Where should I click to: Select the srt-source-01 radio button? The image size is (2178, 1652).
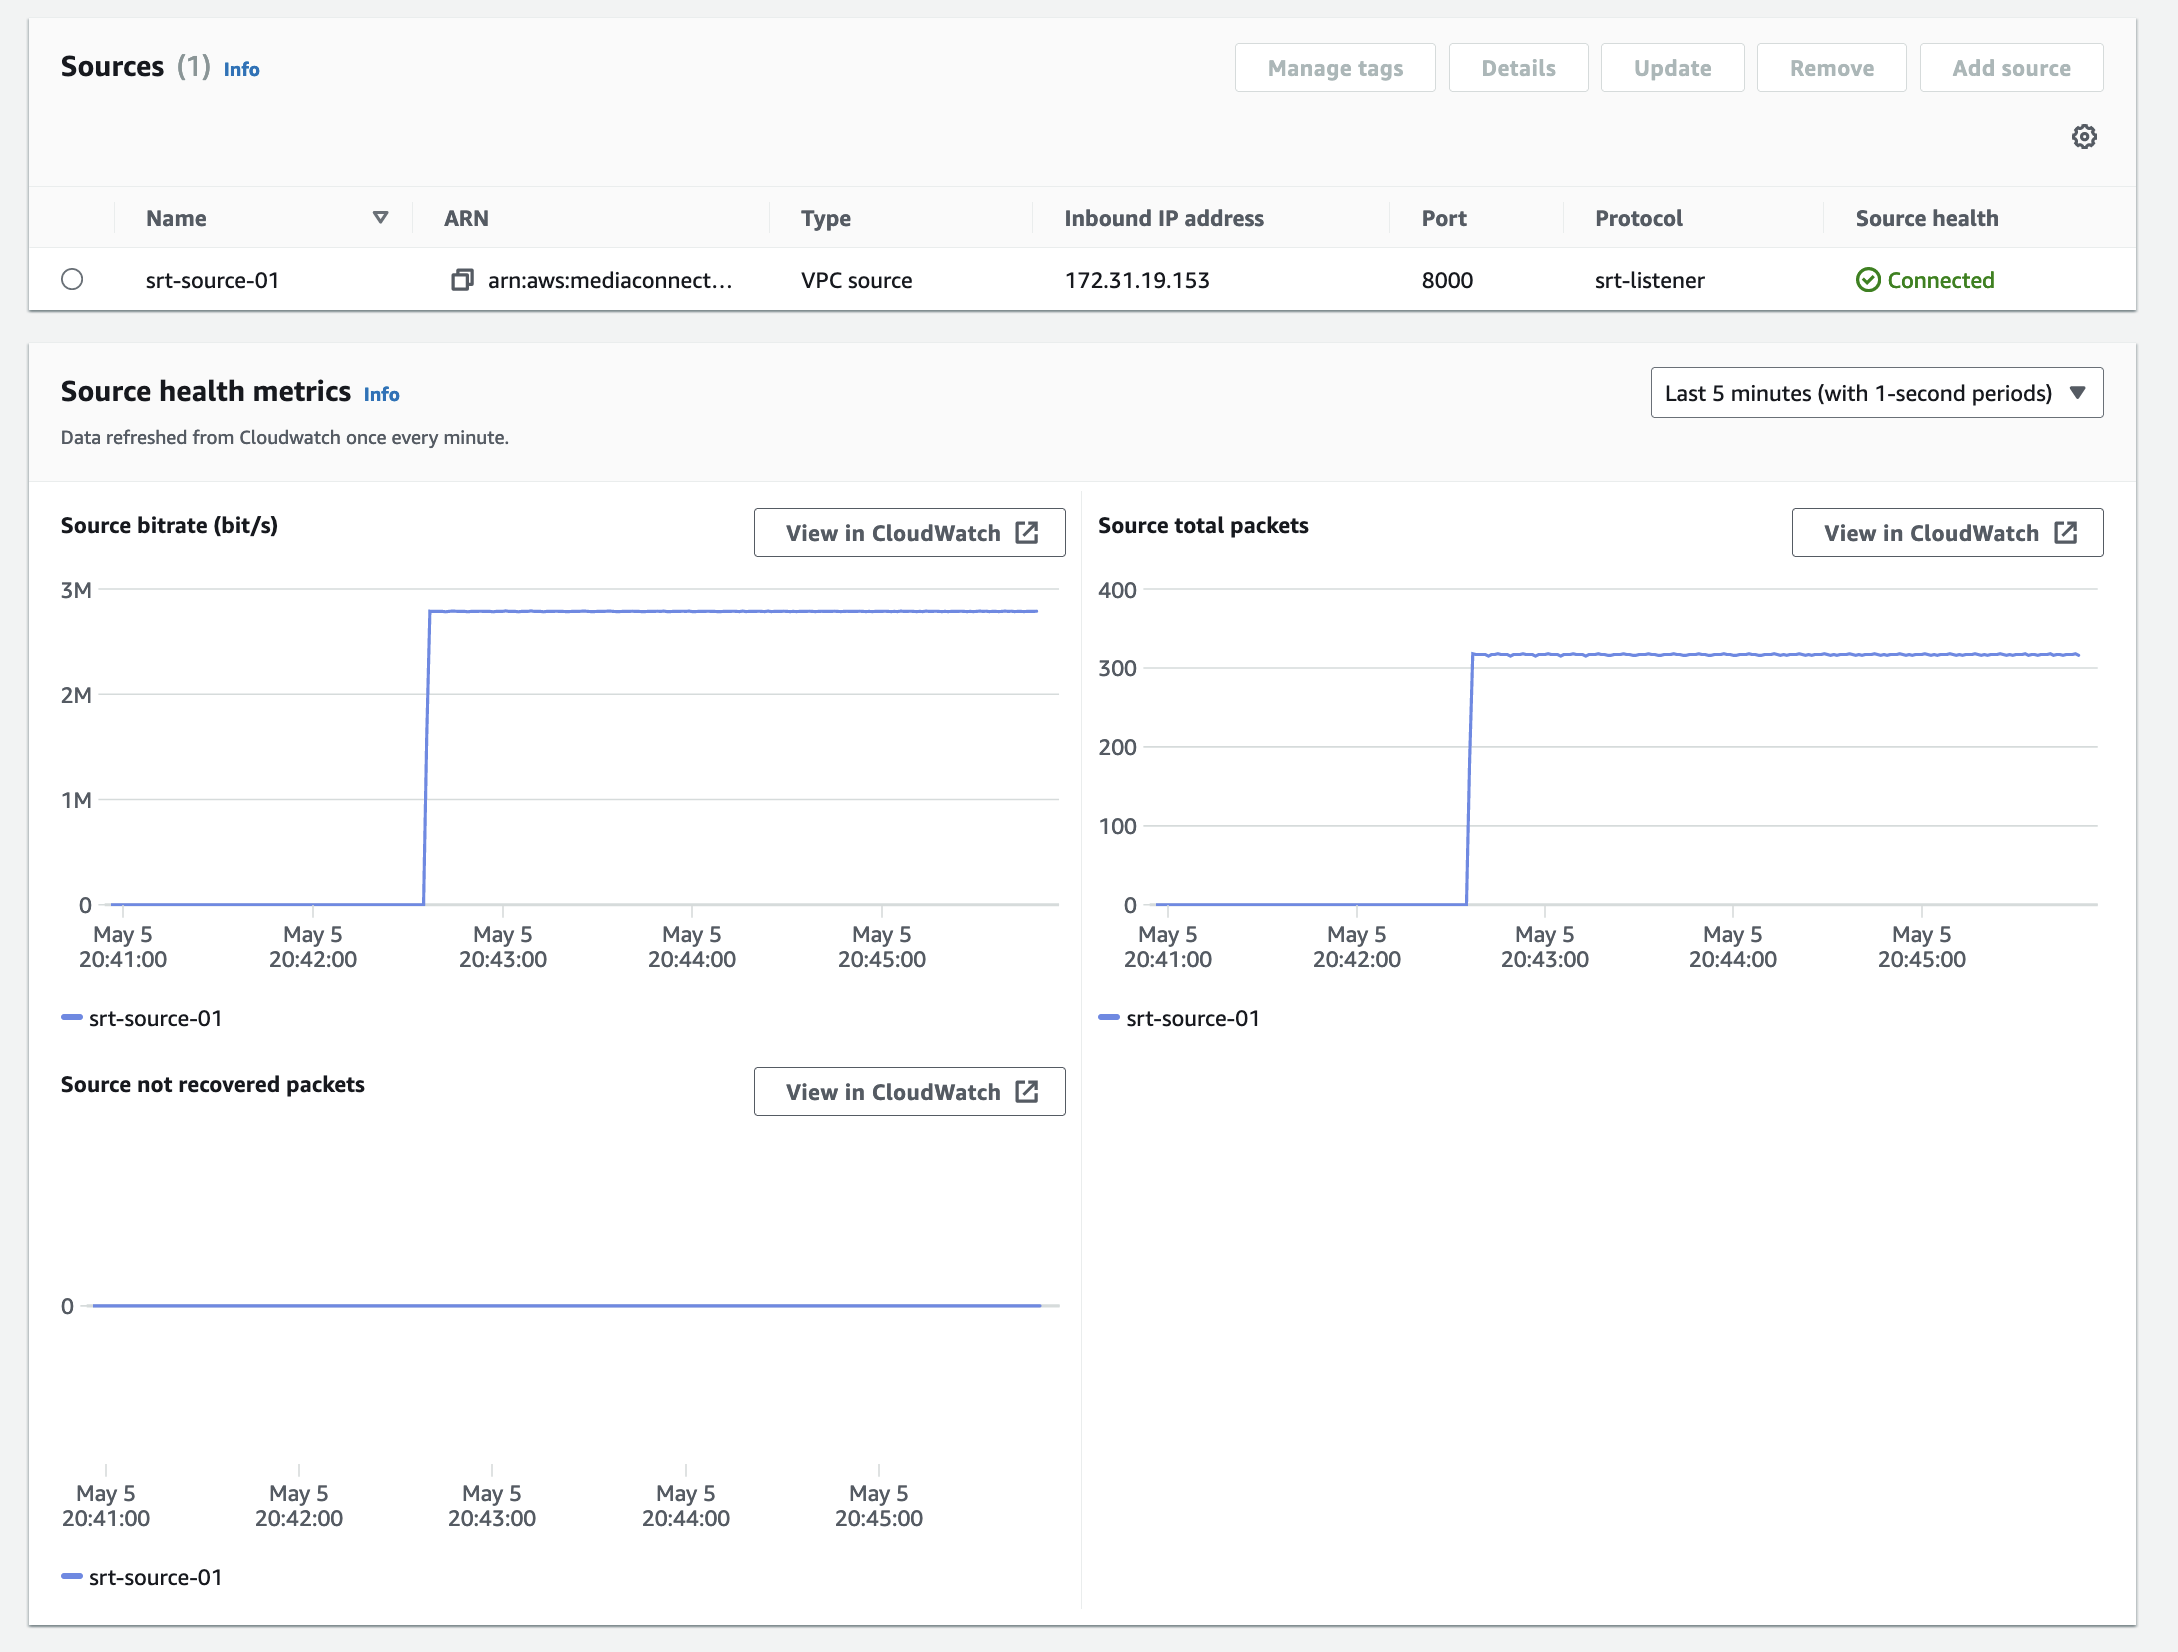(x=72, y=279)
